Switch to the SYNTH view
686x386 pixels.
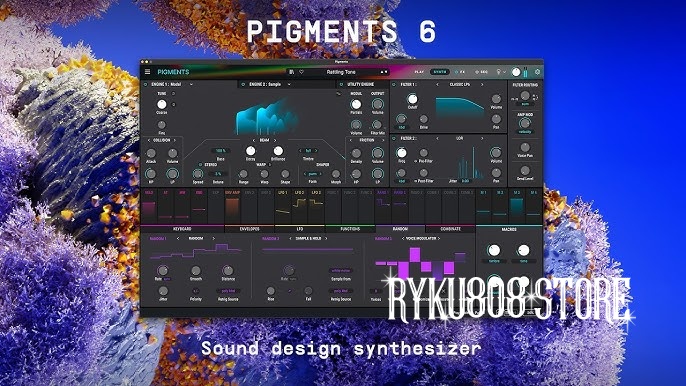pos(440,72)
